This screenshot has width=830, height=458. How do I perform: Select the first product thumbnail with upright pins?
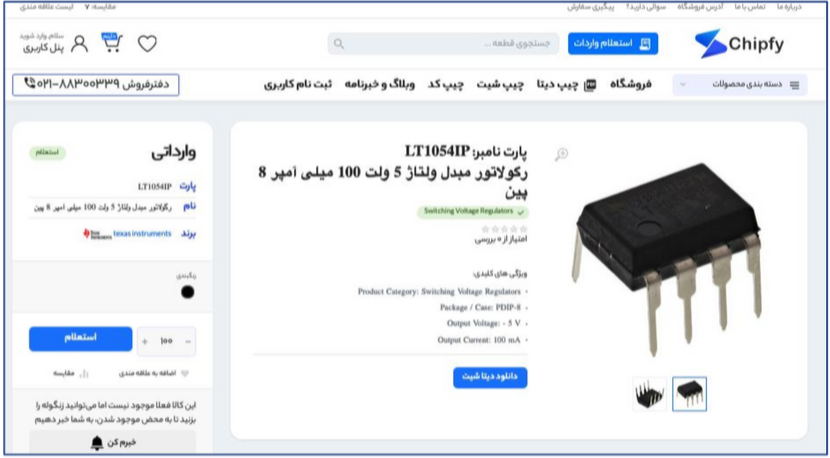click(649, 394)
